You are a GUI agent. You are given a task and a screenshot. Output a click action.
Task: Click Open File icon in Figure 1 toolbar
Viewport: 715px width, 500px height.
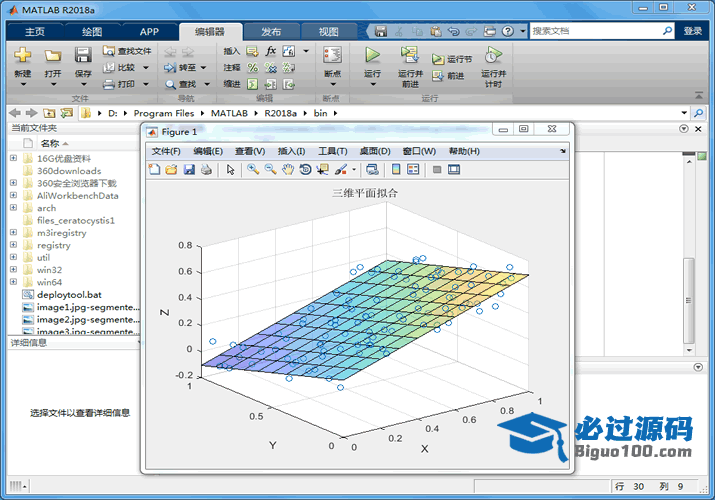pyautogui.click(x=171, y=170)
